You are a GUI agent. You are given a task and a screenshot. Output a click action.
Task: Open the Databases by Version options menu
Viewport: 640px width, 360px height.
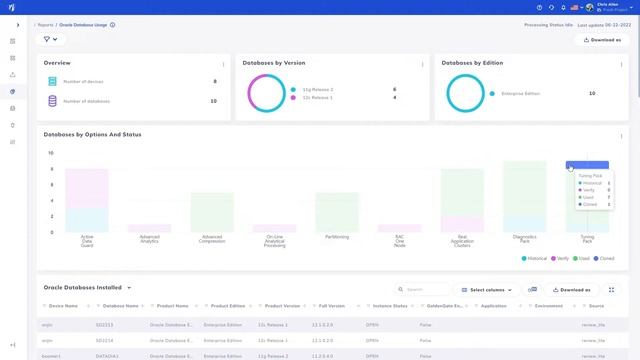point(422,64)
